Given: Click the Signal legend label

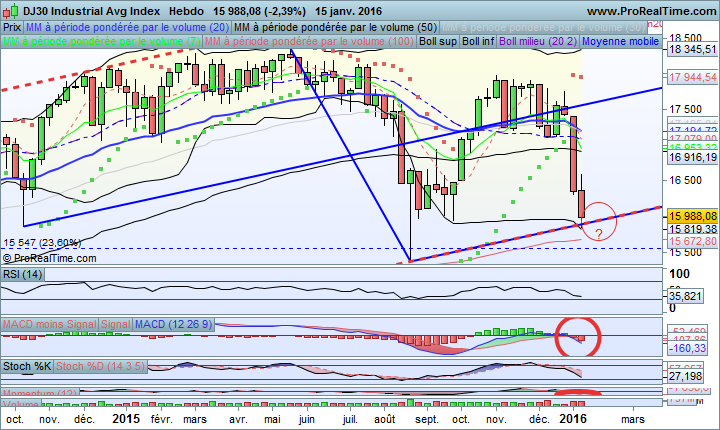Looking at the screenshot, I should [x=115, y=324].
